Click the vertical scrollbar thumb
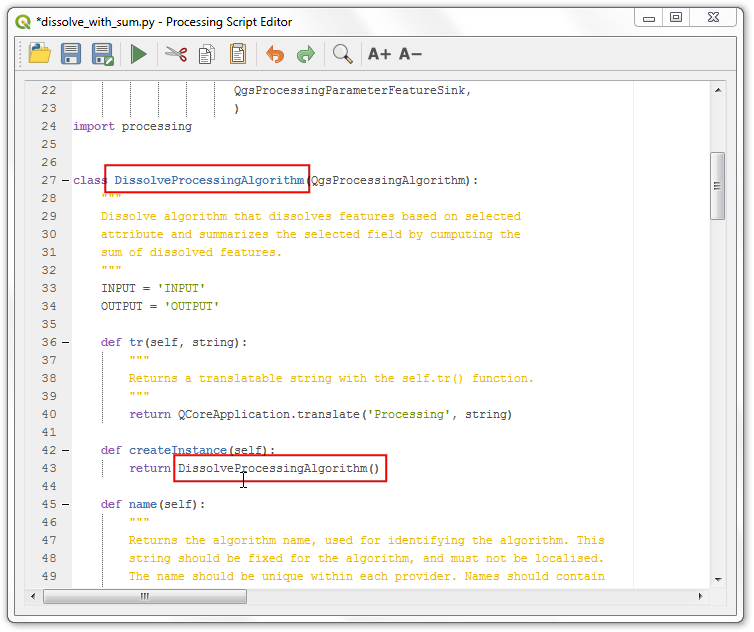Image resolution: width=754 pixels, height=632 pixels. [x=717, y=186]
